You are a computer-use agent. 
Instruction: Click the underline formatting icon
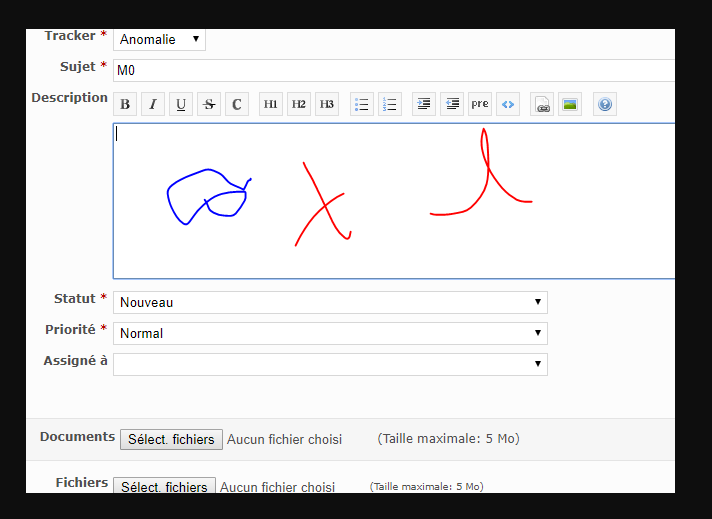[181, 104]
